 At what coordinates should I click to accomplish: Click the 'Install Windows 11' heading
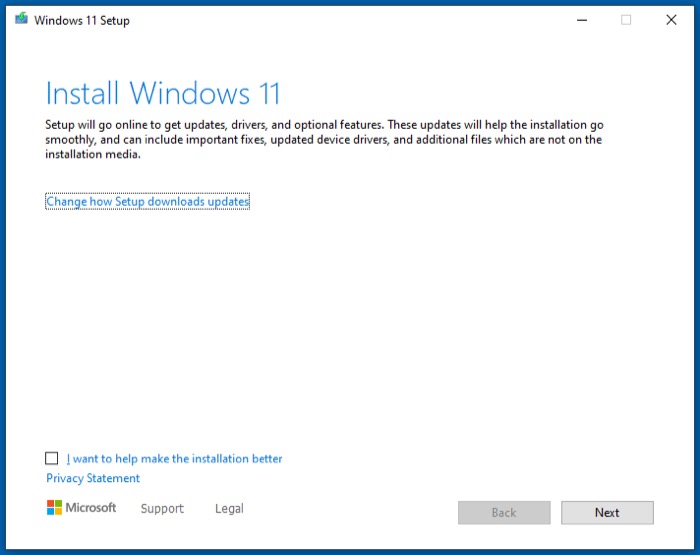coord(163,94)
